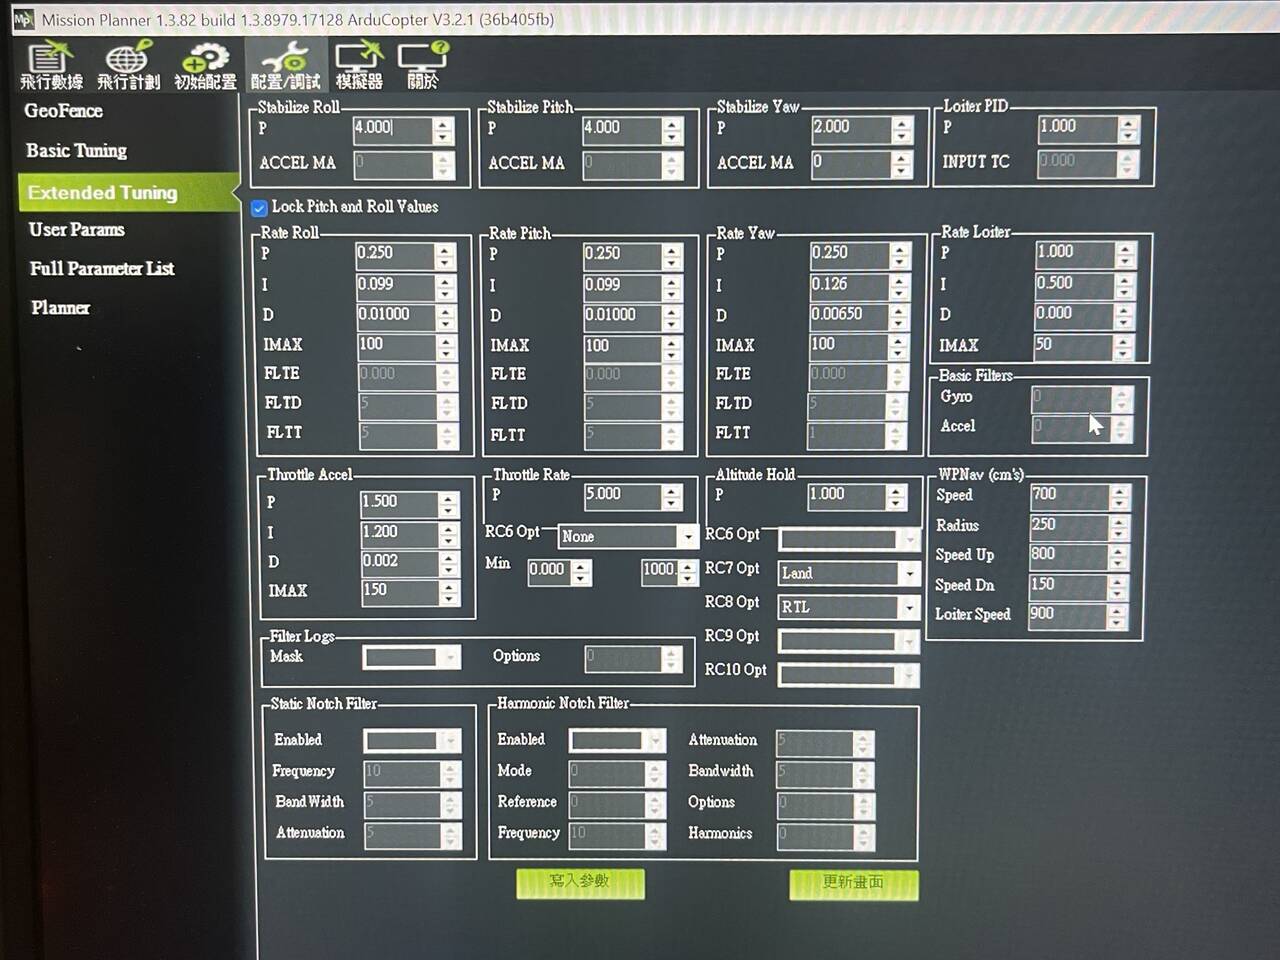
Task: Open the Simulation (模擬器) monitor icon
Action: (x=359, y=65)
